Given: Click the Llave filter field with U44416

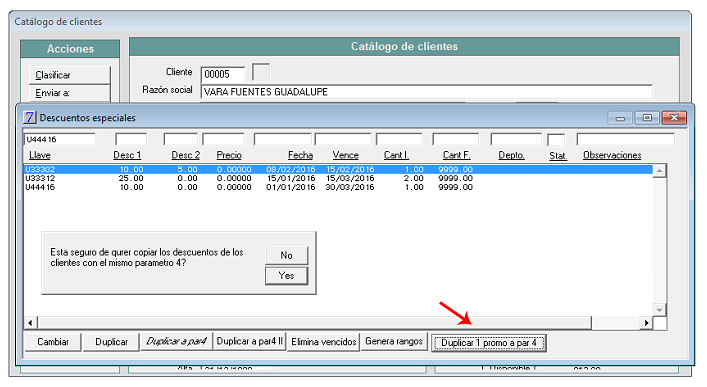Looking at the screenshot, I should tap(60, 139).
